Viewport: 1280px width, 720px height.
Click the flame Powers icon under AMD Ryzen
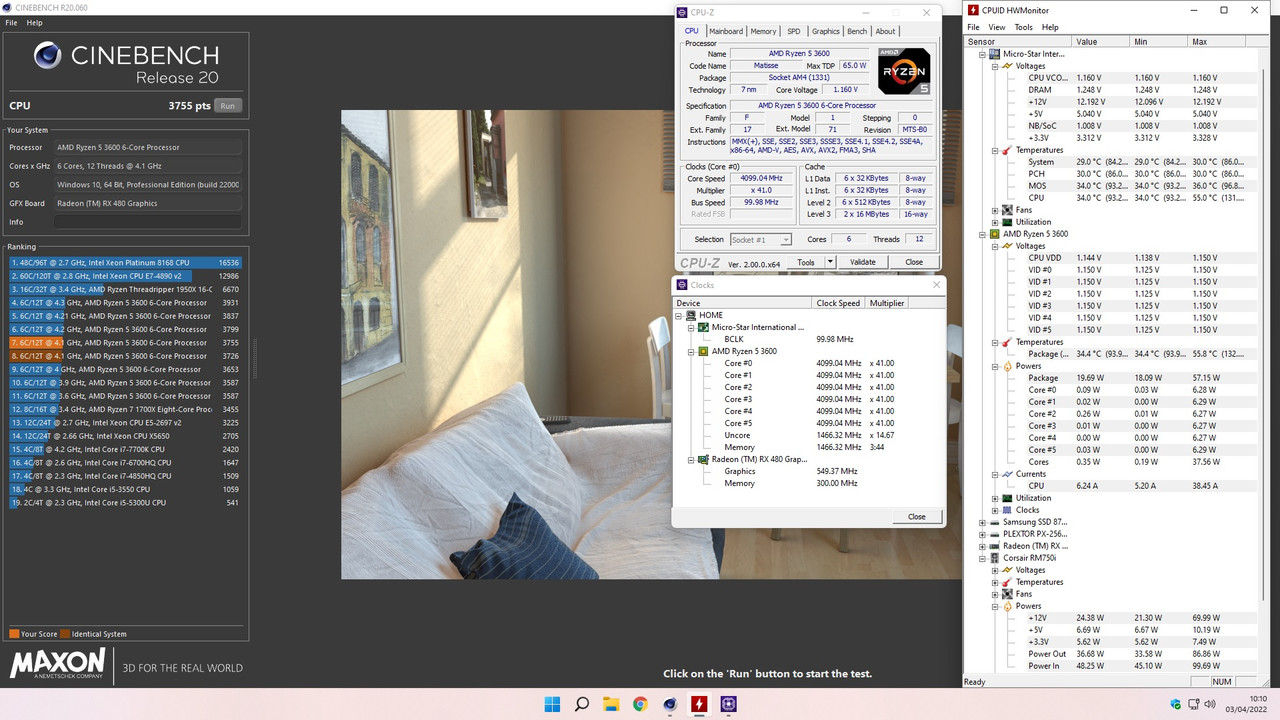coord(1007,366)
